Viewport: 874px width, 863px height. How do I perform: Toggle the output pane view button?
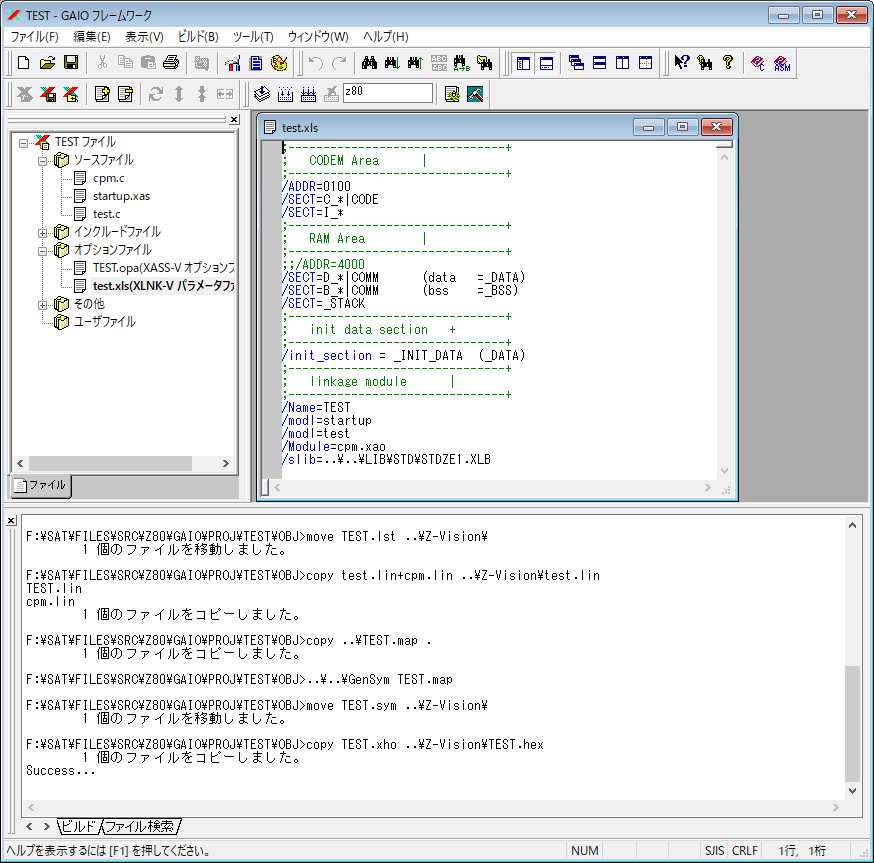point(546,63)
